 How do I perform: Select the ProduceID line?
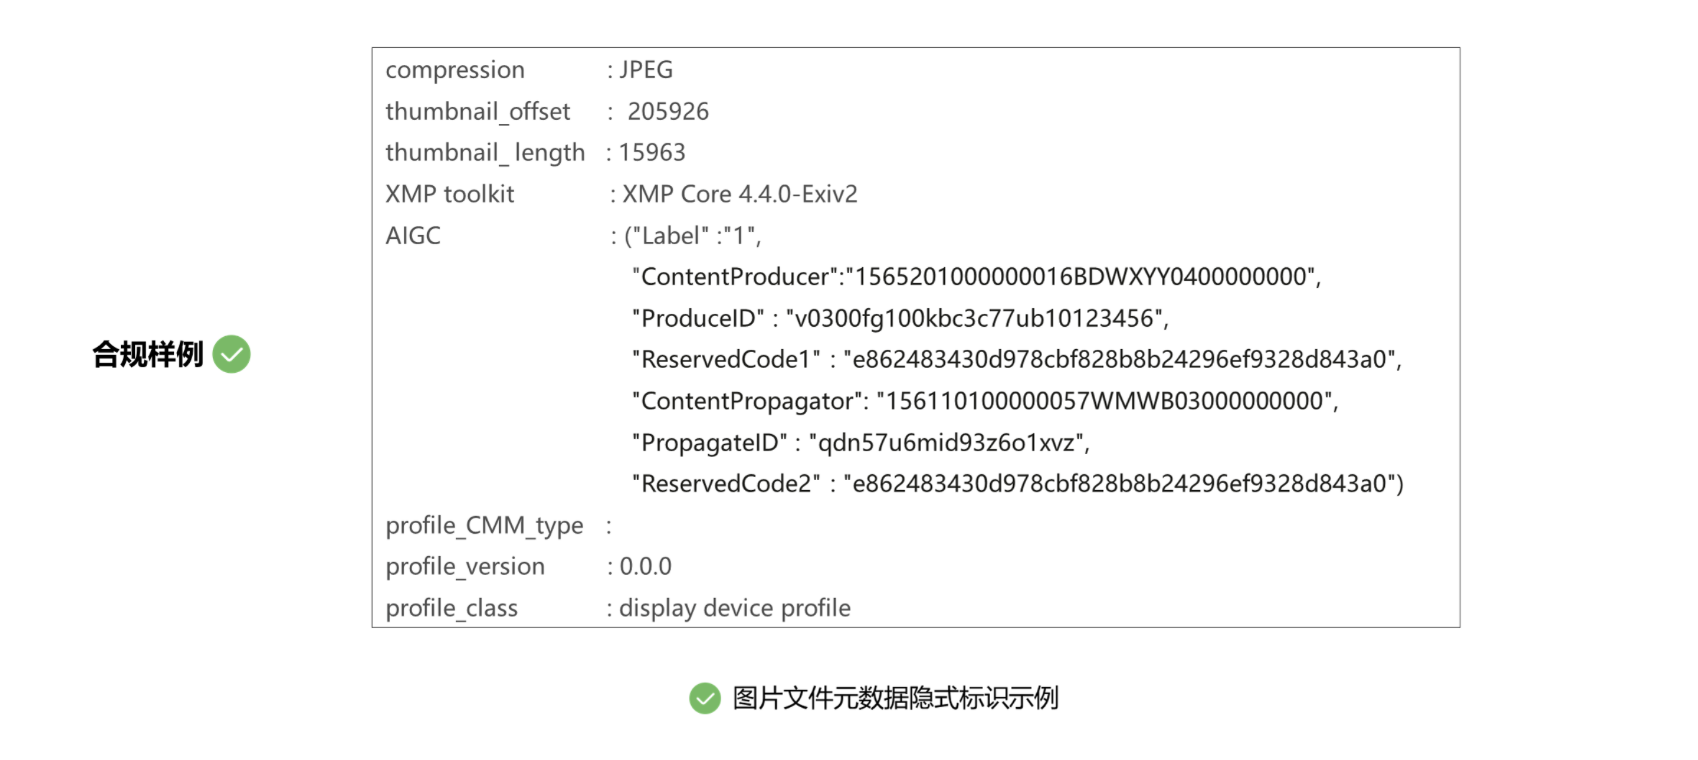click(x=900, y=319)
